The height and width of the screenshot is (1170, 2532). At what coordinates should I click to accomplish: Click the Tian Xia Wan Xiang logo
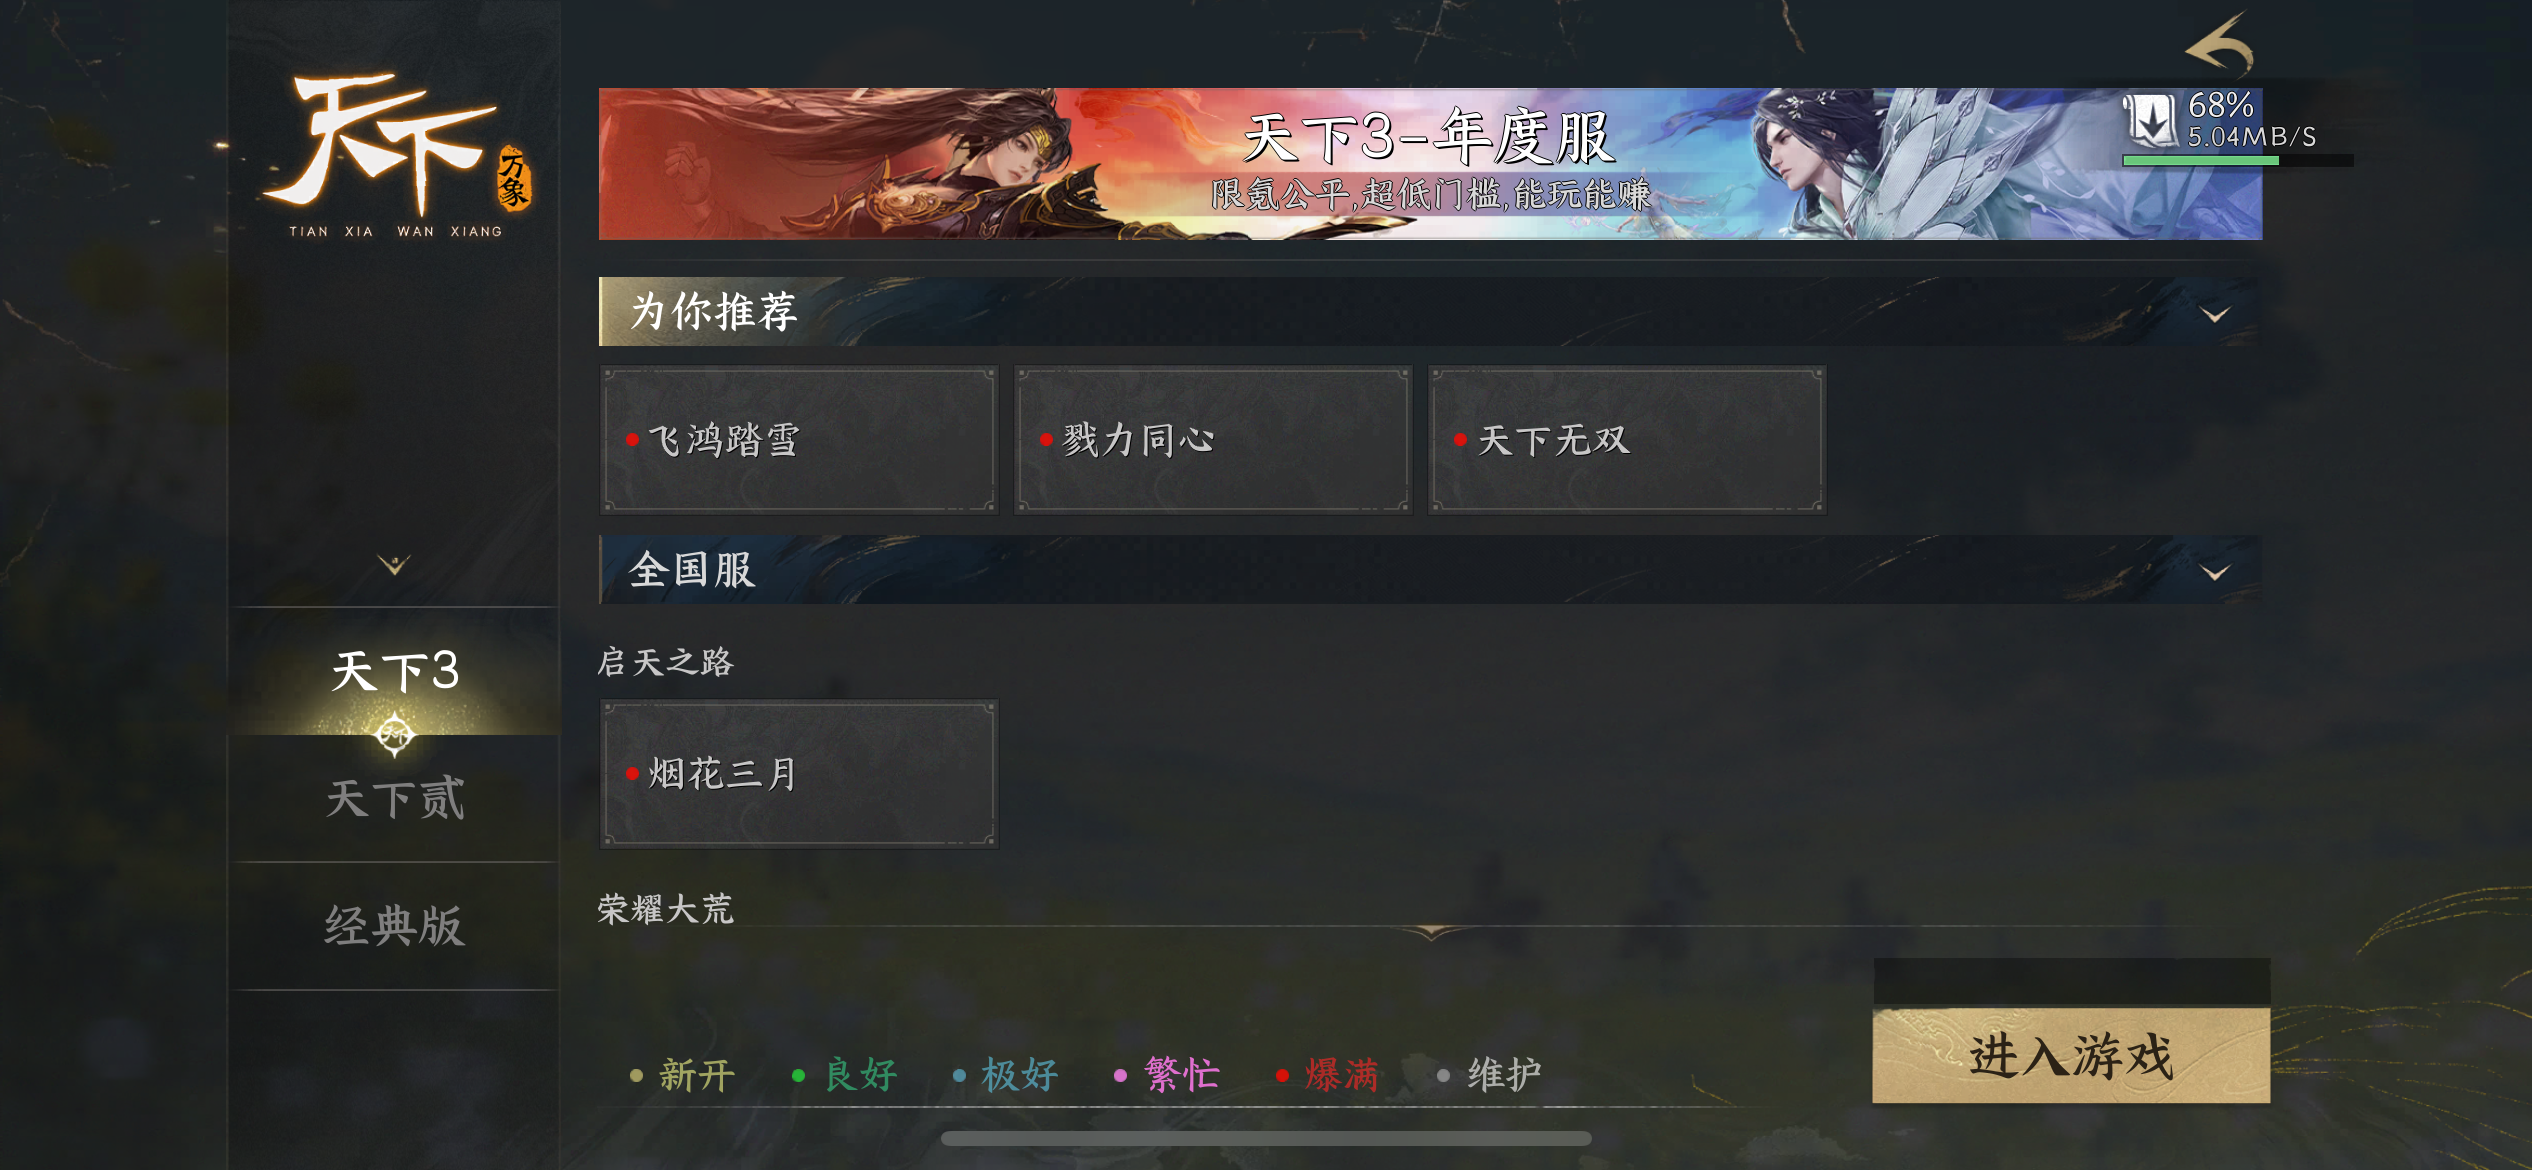tap(396, 154)
